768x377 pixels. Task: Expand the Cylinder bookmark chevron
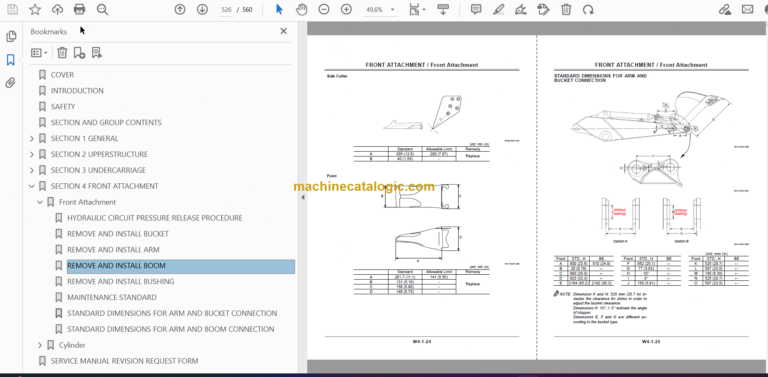click(40, 345)
